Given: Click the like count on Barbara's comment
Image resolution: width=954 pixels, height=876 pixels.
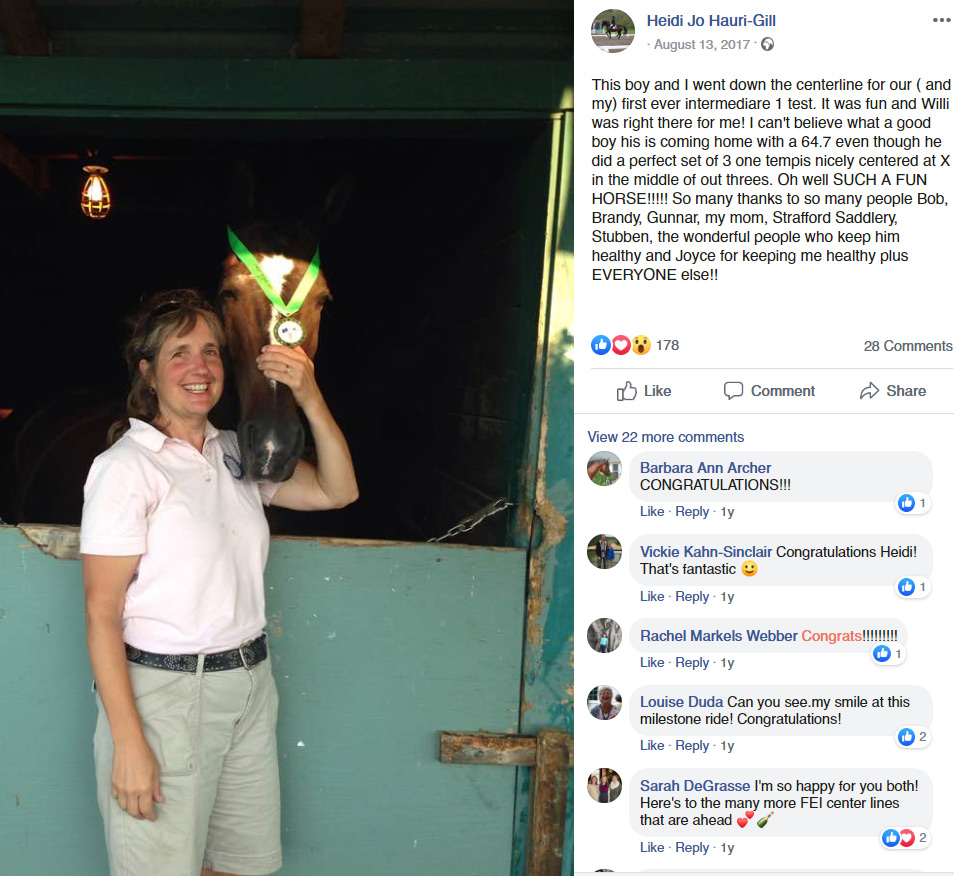Looking at the screenshot, I should (x=913, y=503).
